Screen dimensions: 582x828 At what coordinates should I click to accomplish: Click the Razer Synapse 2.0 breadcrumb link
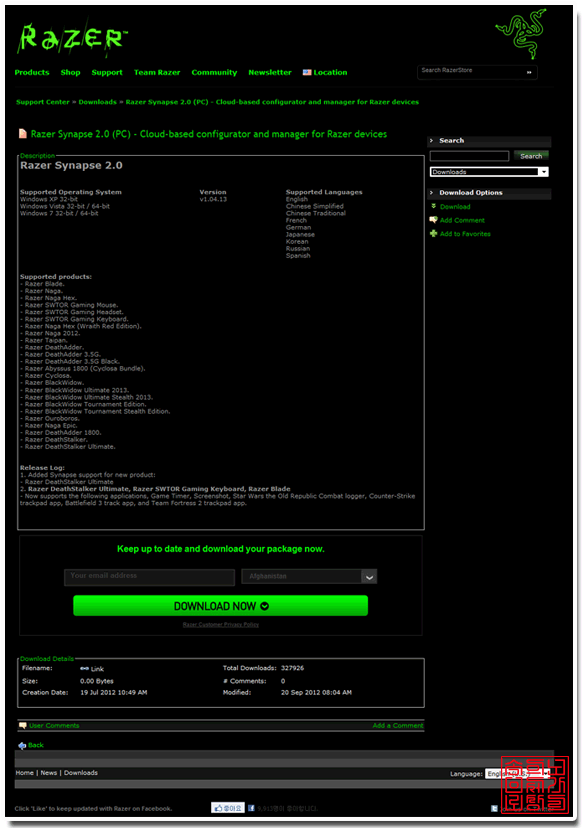[x=272, y=102]
